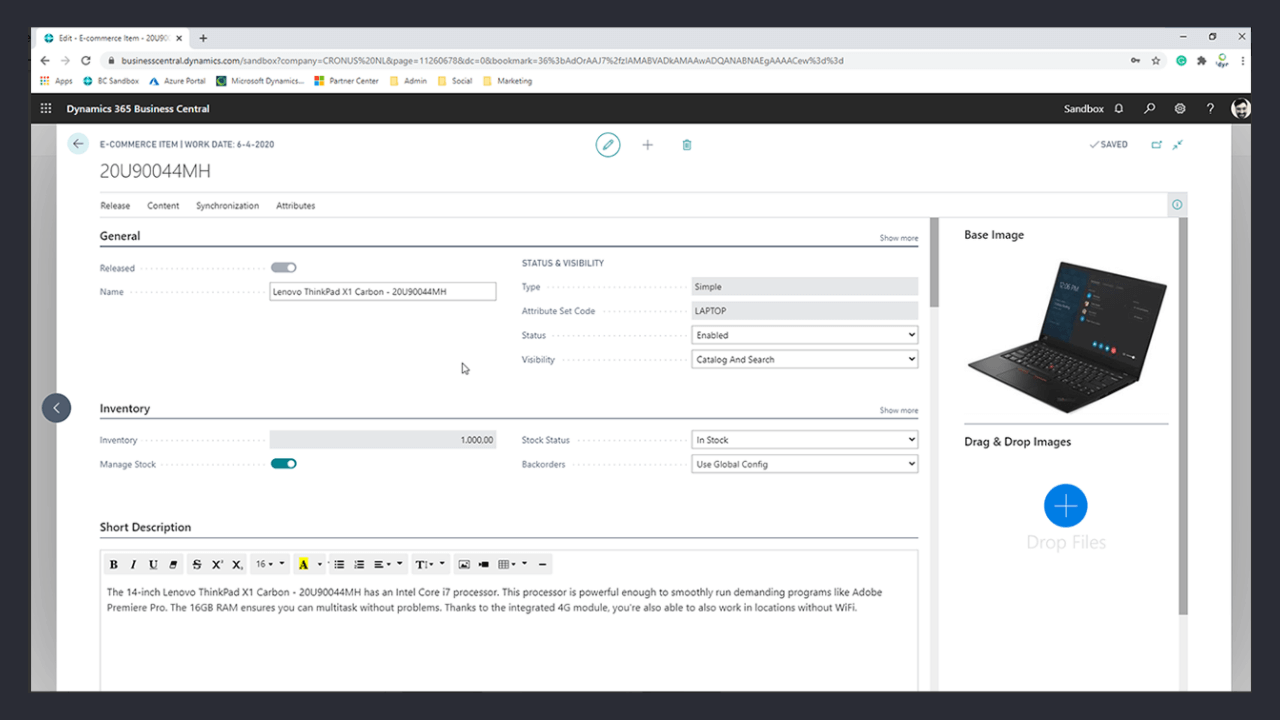Open notifications bell icon
Viewport: 1280px width, 720px height.
point(1119,109)
